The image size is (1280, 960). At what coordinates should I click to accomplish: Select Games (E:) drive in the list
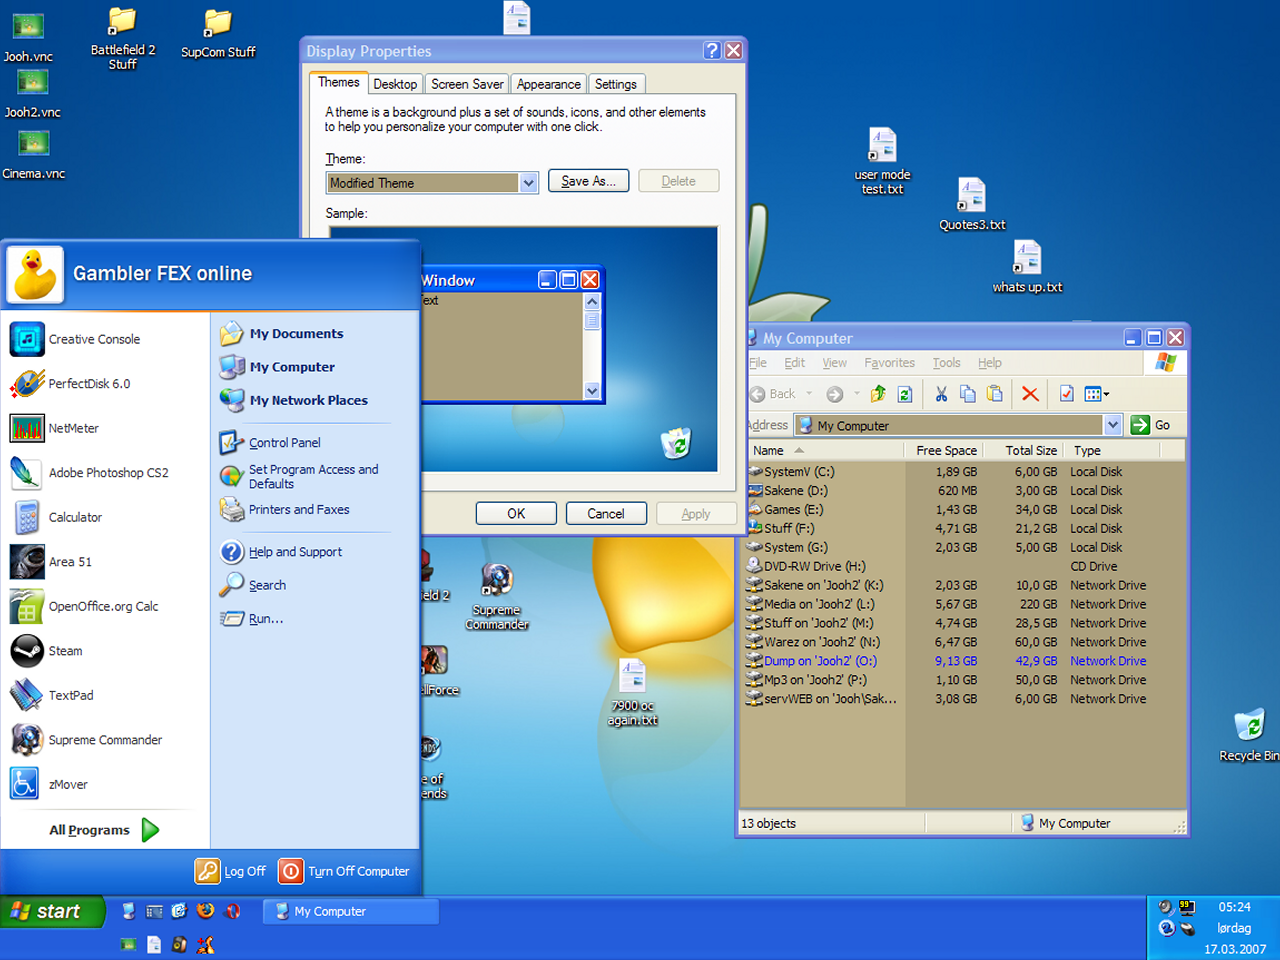pyautogui.click(x=786, y=510)
